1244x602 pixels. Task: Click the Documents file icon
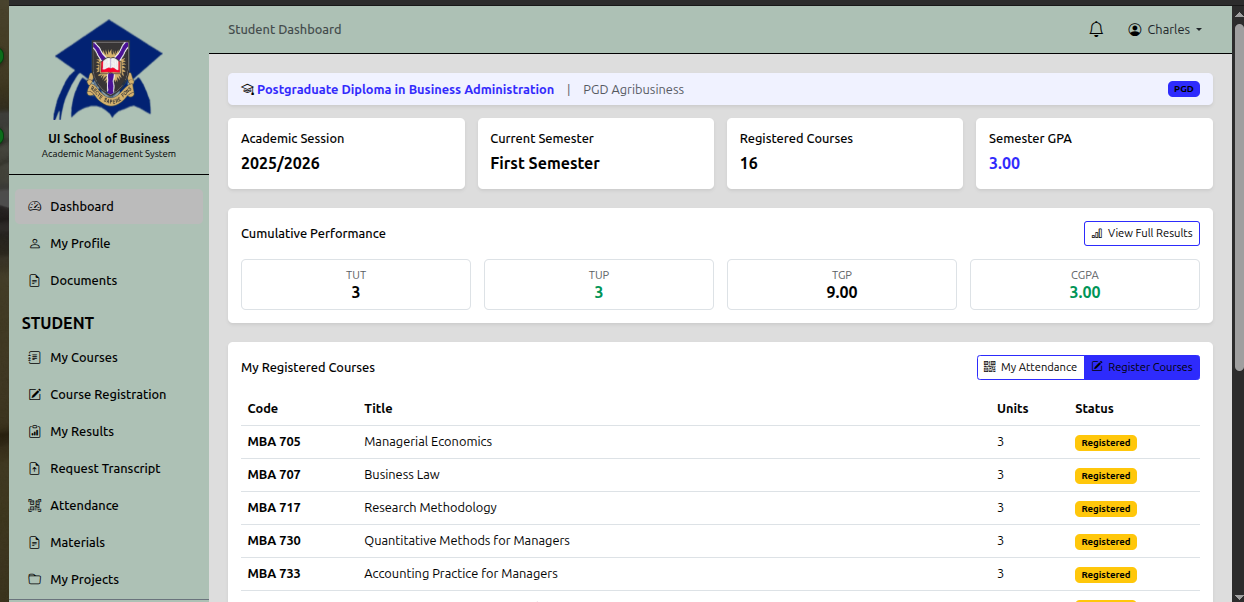[35, 281]
